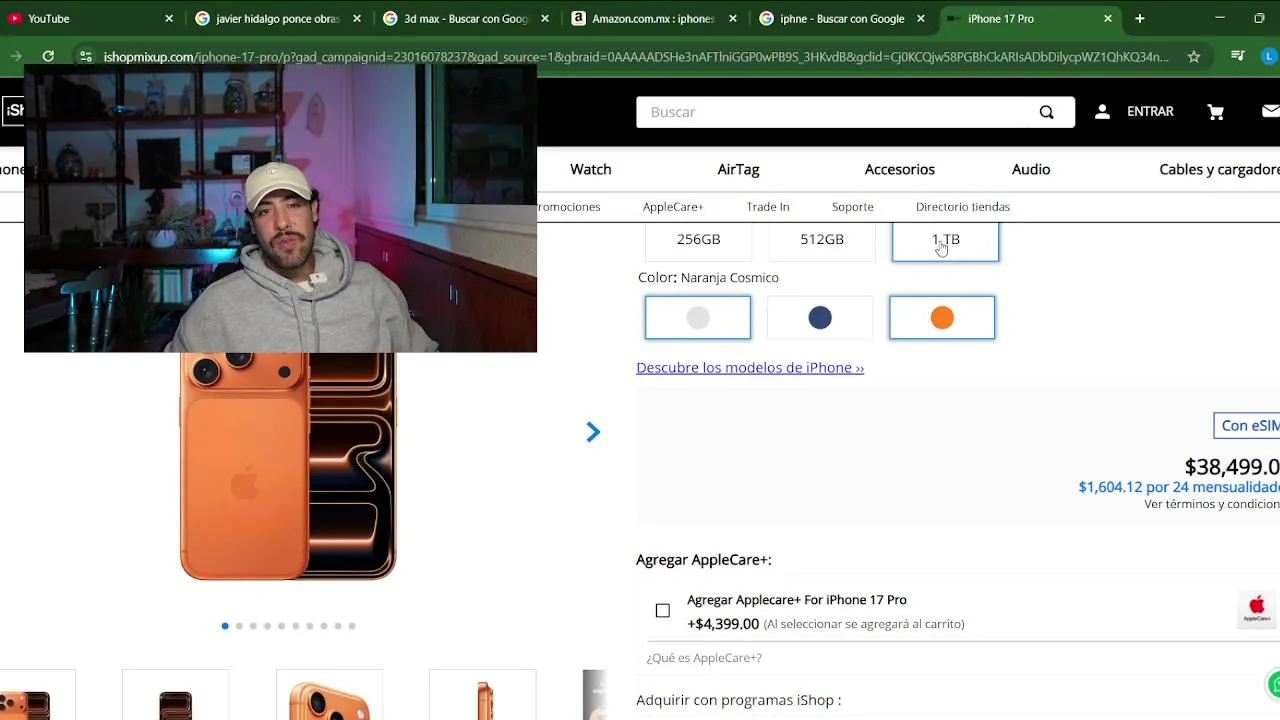Open the Watch category menu
The width and height of the screenshot is (1280, 720).
591,169
